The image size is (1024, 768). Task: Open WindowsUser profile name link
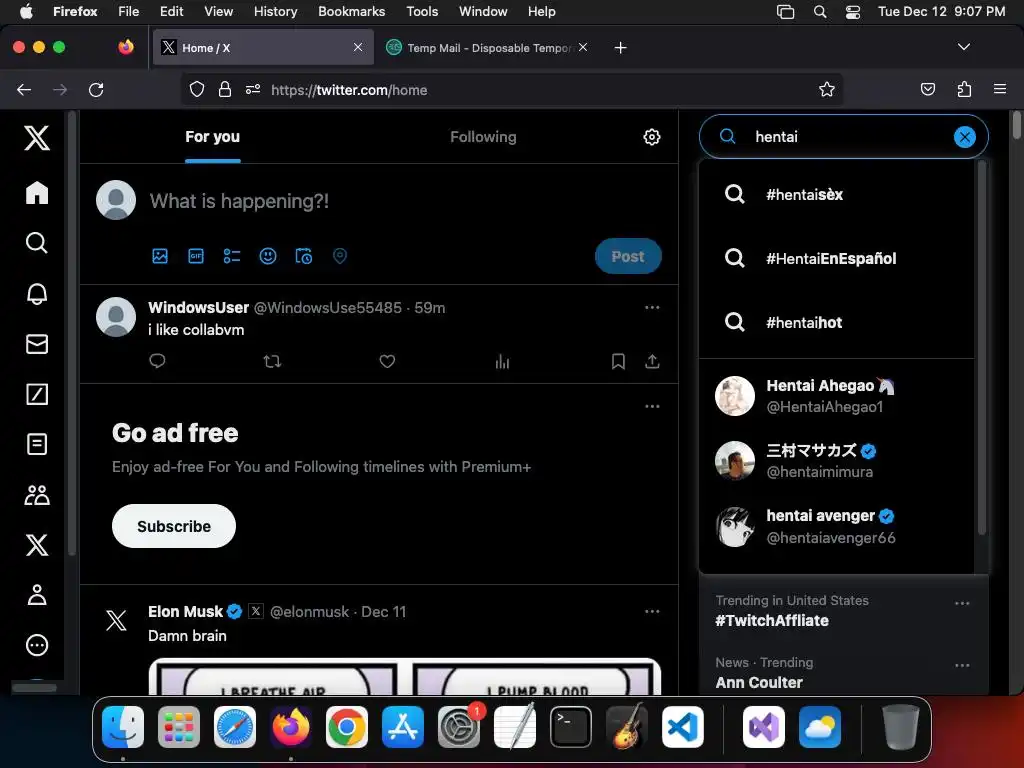coord(199,308)
